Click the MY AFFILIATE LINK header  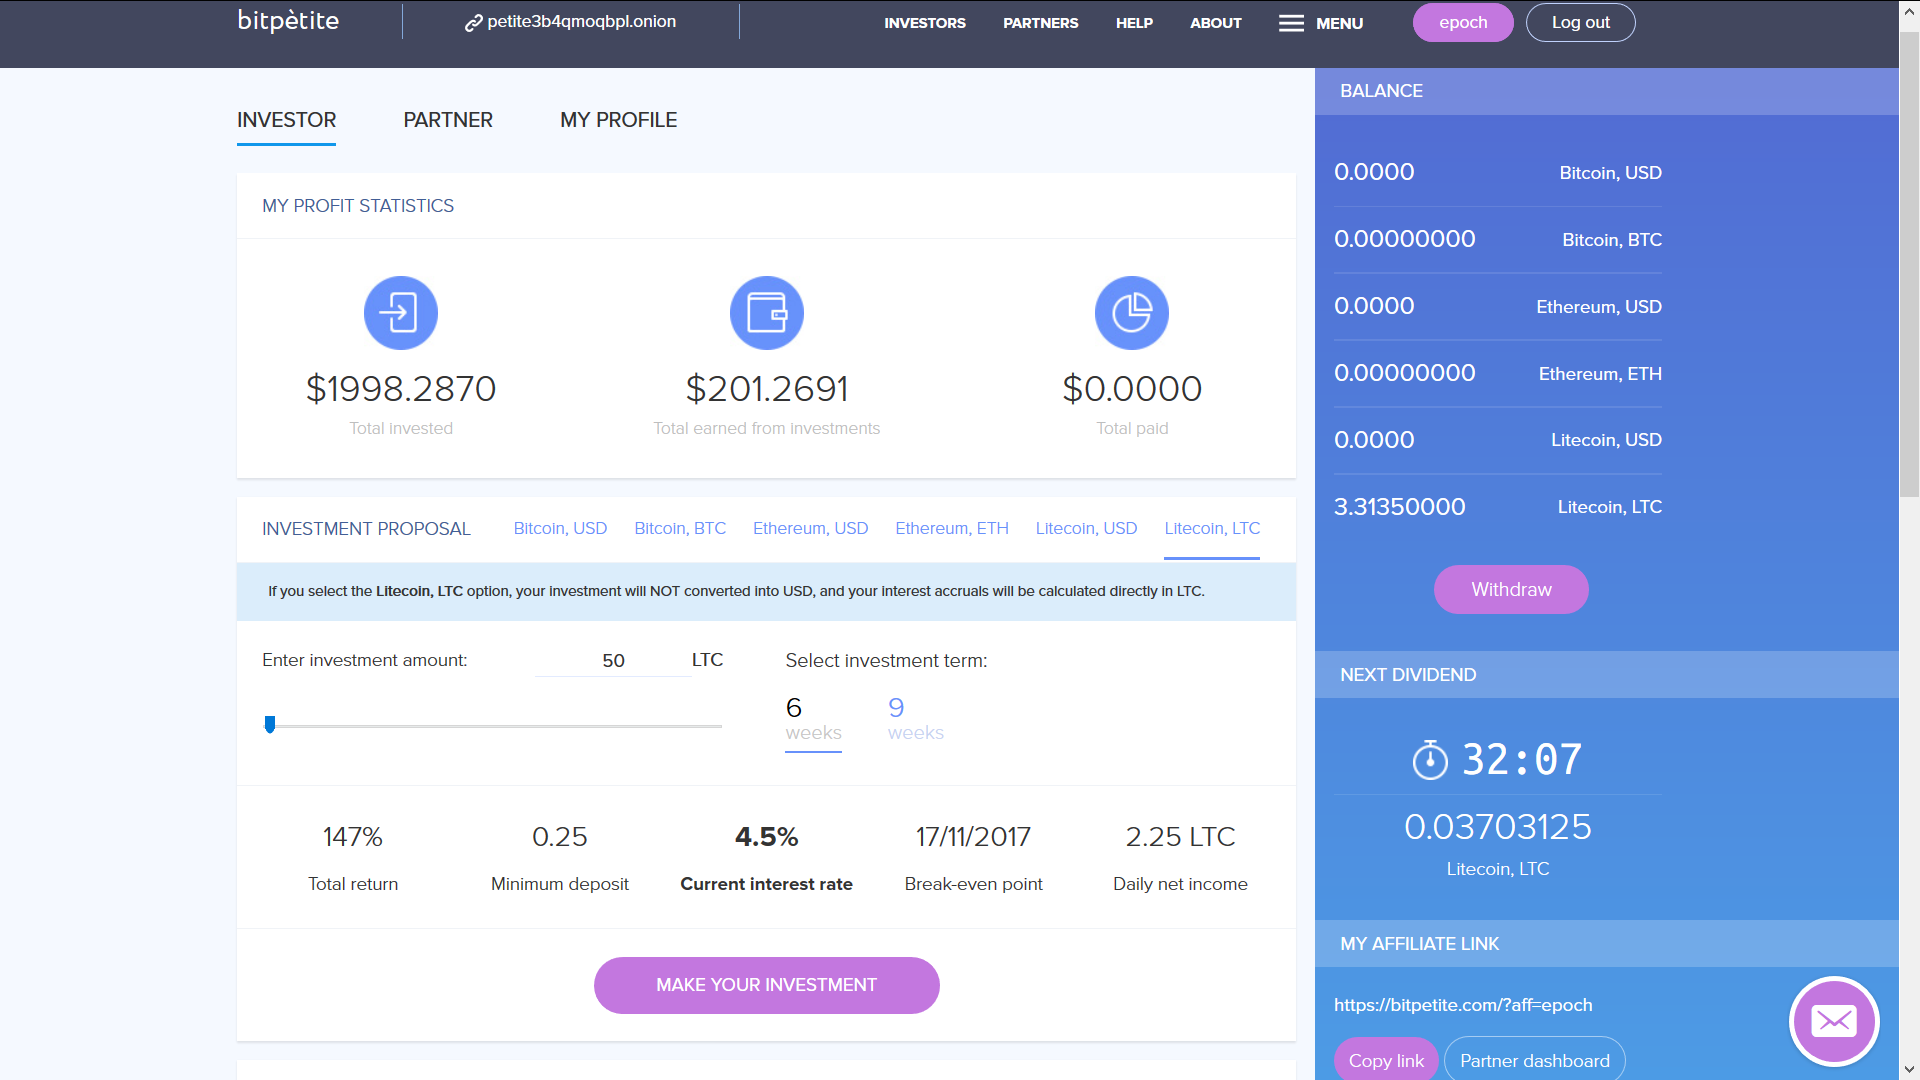point(1607,944)
